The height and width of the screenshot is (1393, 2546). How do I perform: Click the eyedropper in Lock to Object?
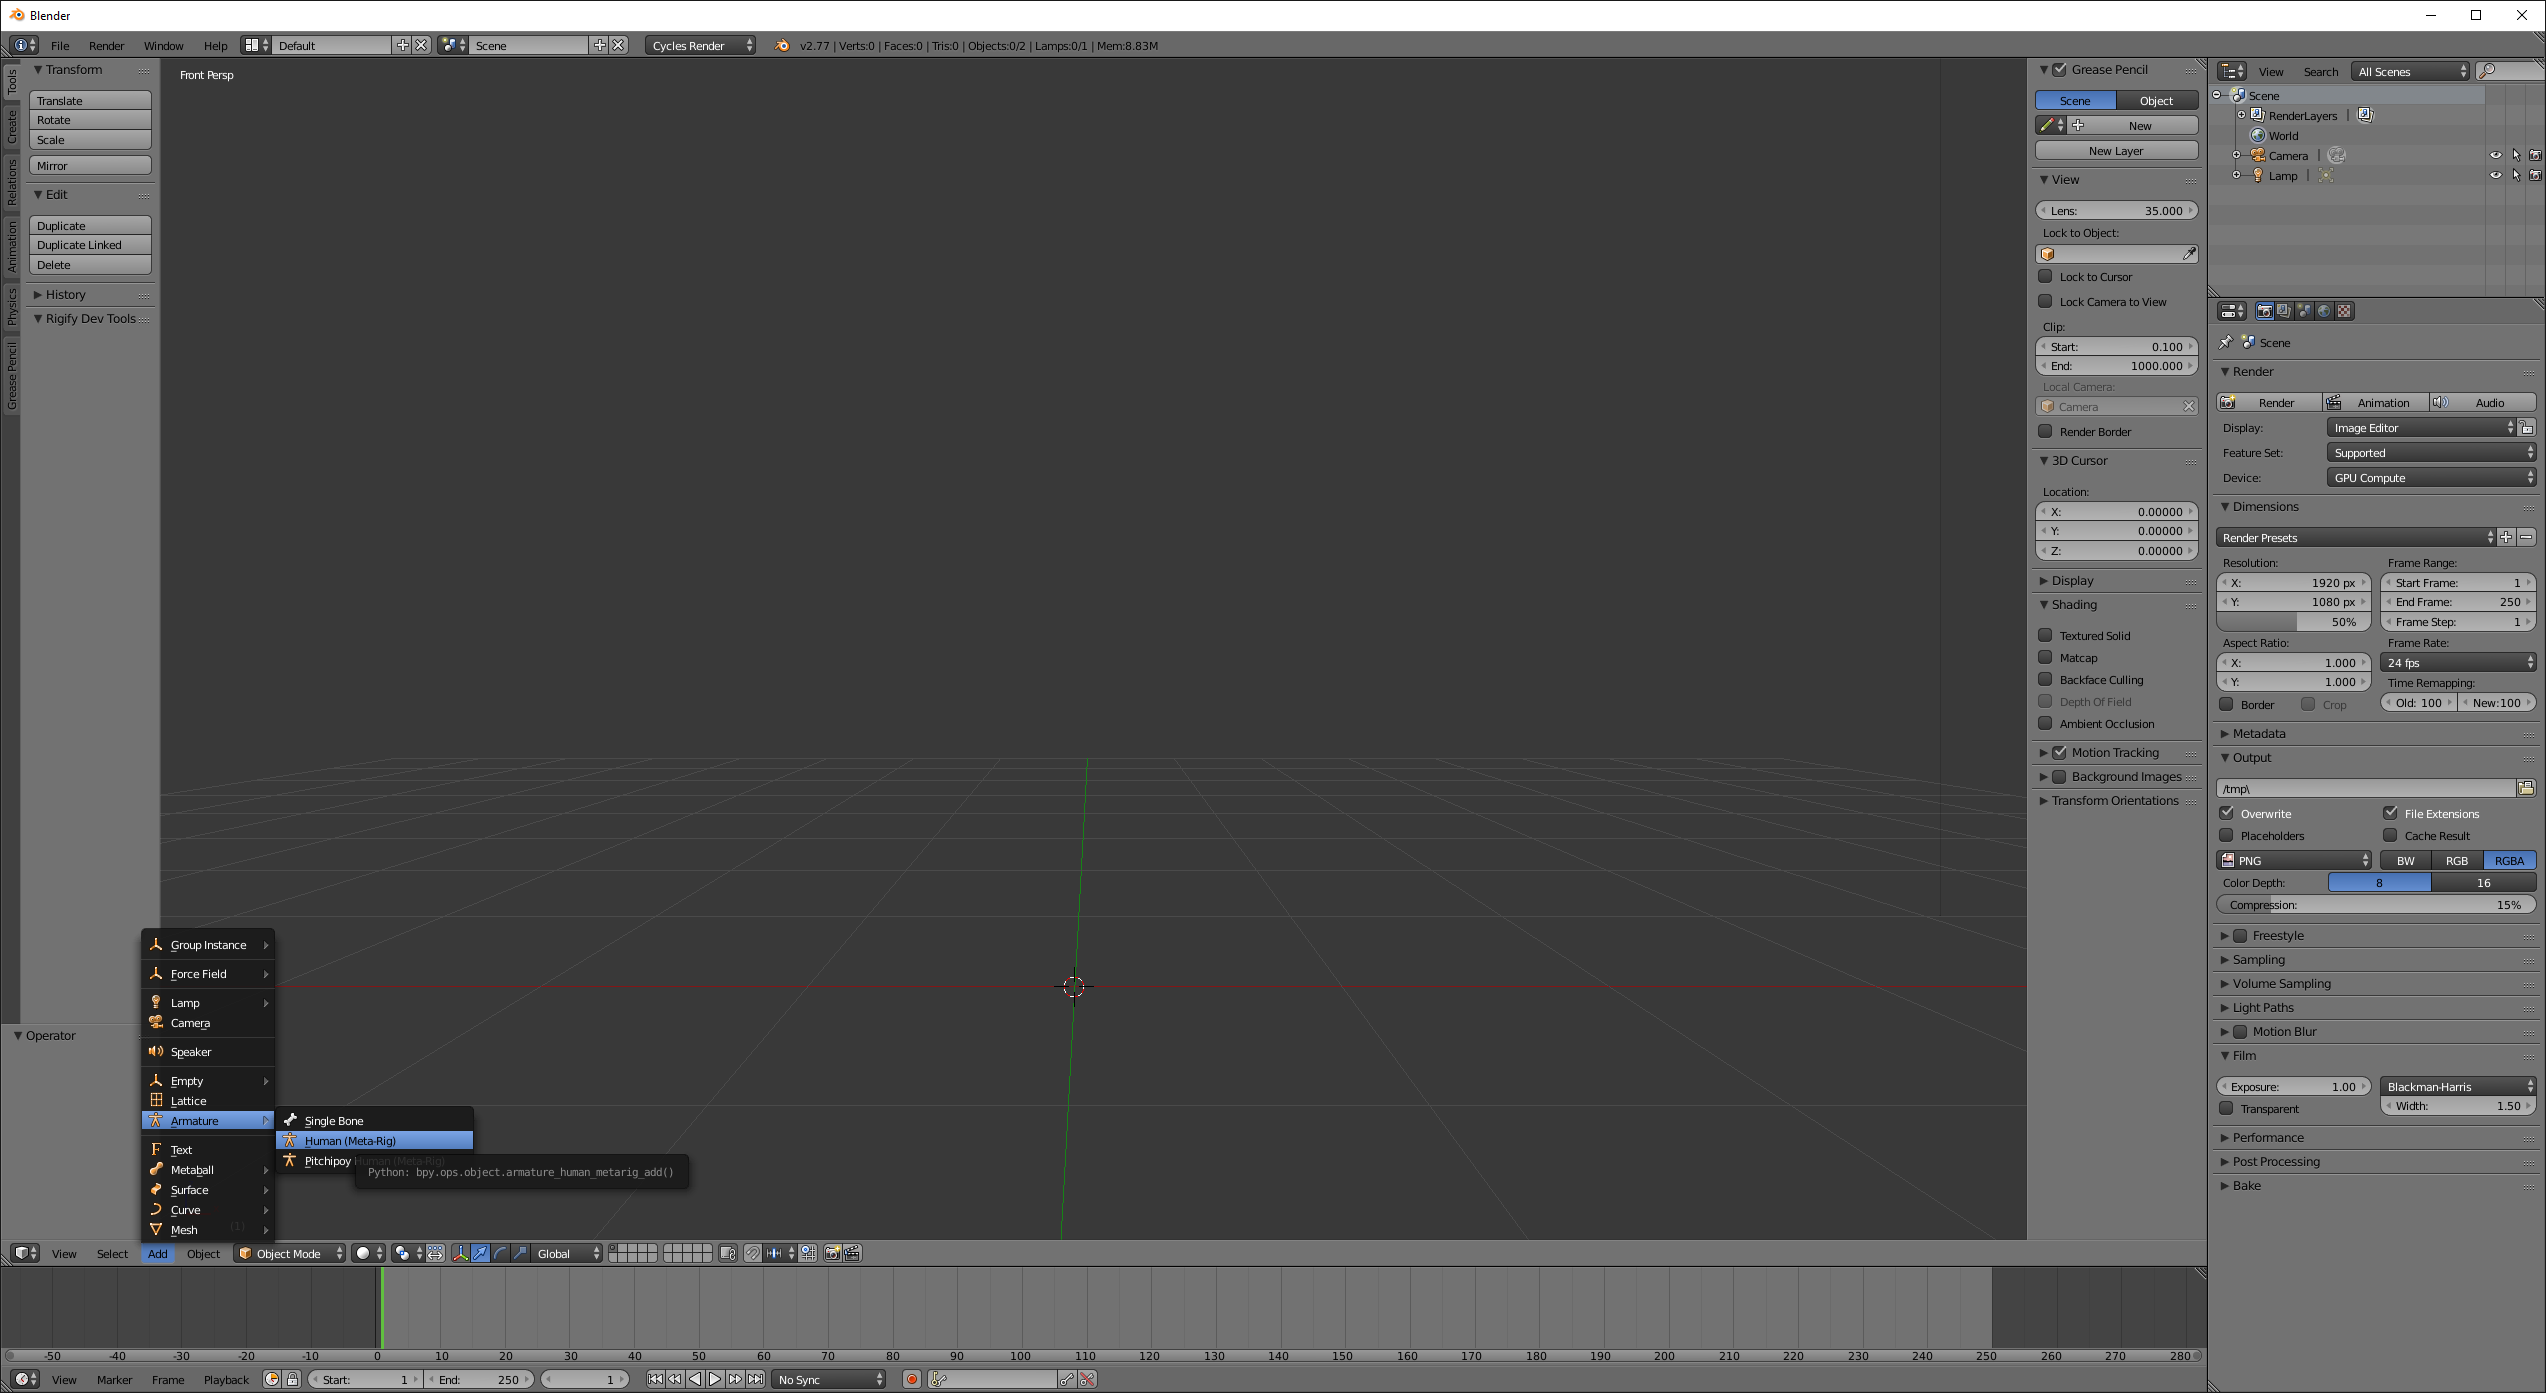click(x=2189, y=254)
